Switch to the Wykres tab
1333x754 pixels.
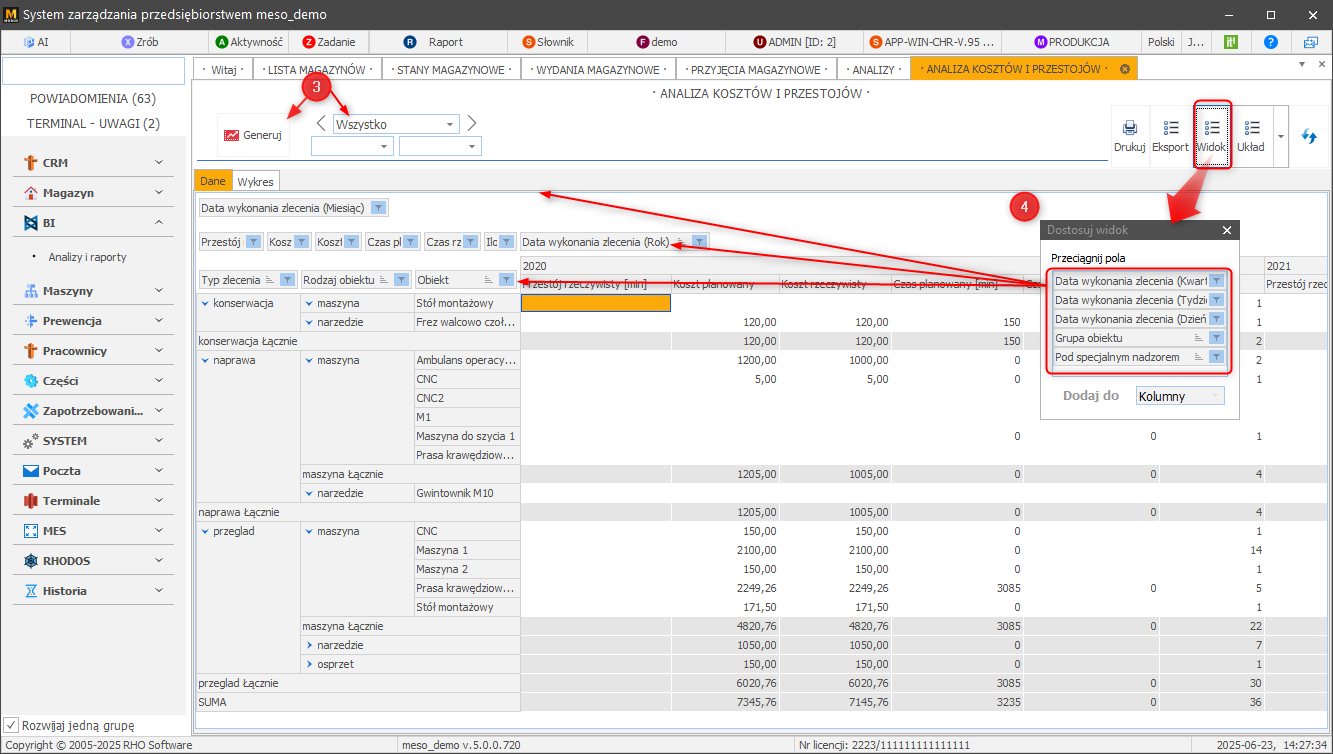pyautogui.click(x=255, y=181)
